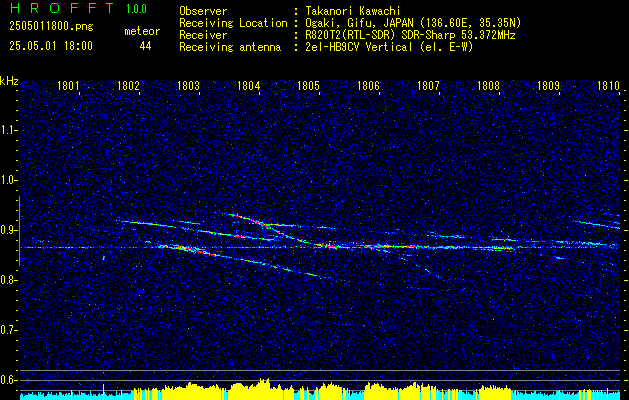629x400 pixels.
Task: Click the 1805 time marker
Action: [x=308, y=85]
